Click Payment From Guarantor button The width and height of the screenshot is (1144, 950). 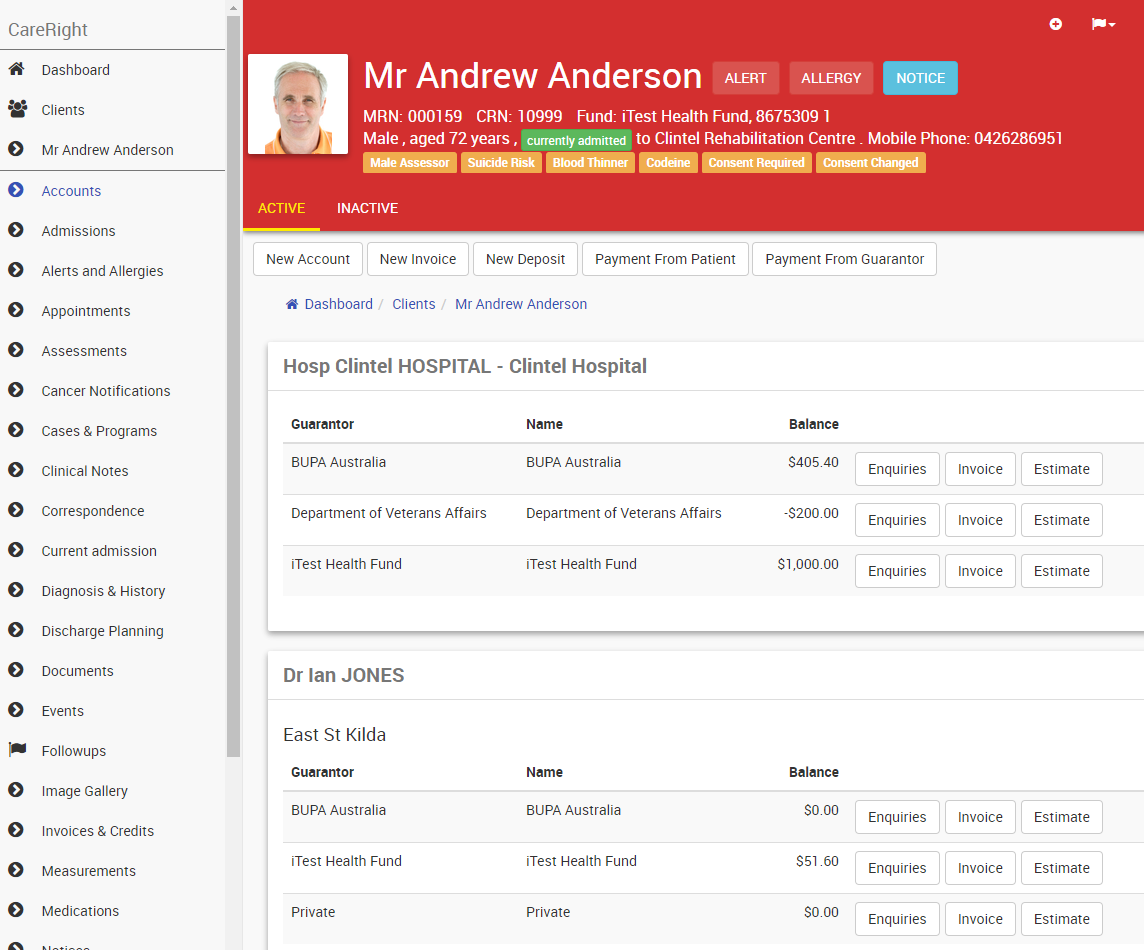tap(844, 259)
